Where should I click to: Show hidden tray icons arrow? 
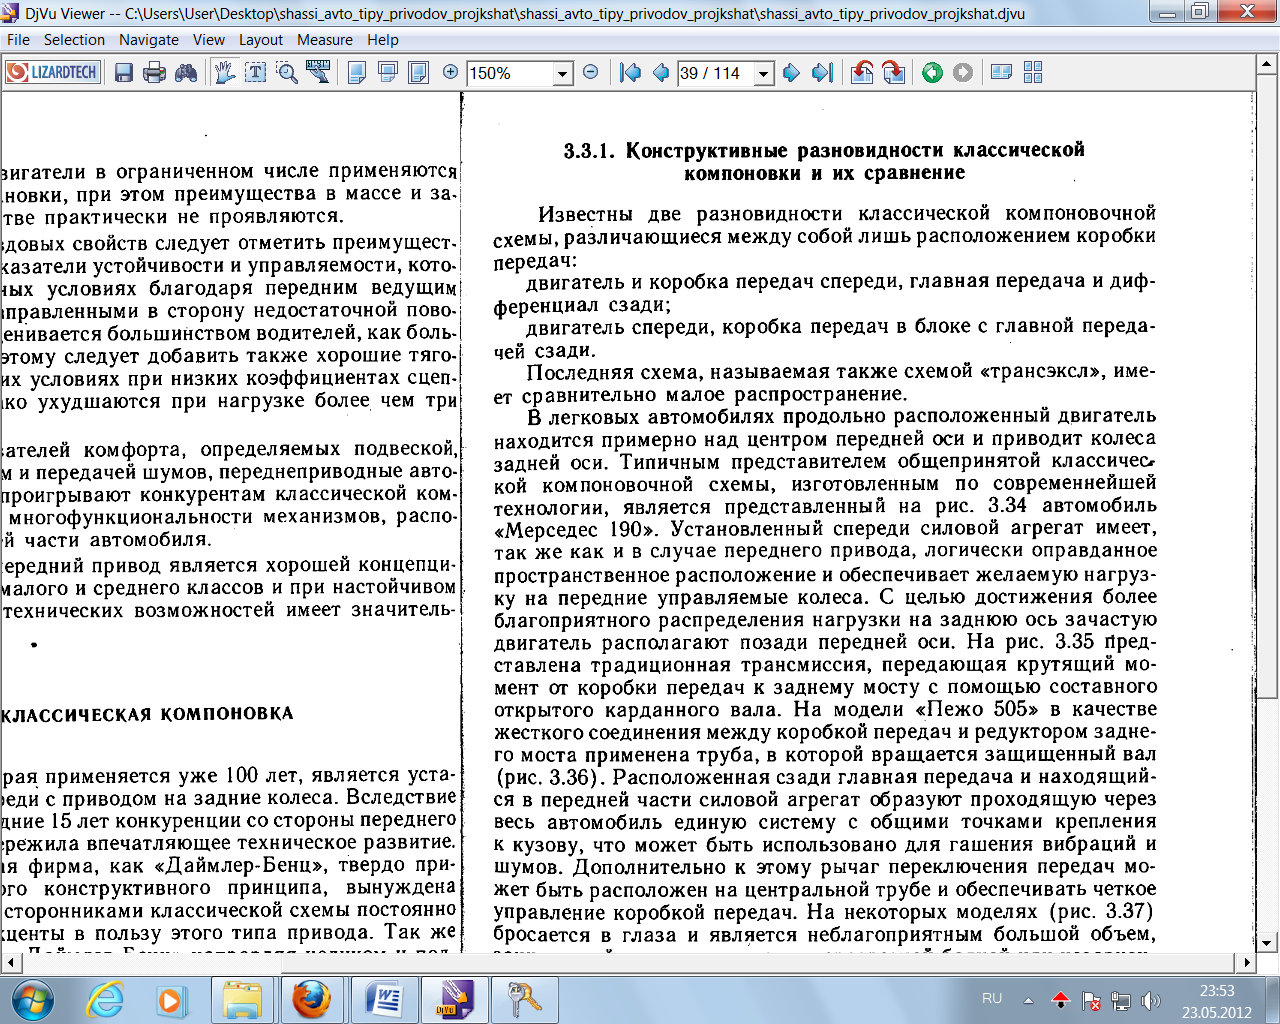1028,999
